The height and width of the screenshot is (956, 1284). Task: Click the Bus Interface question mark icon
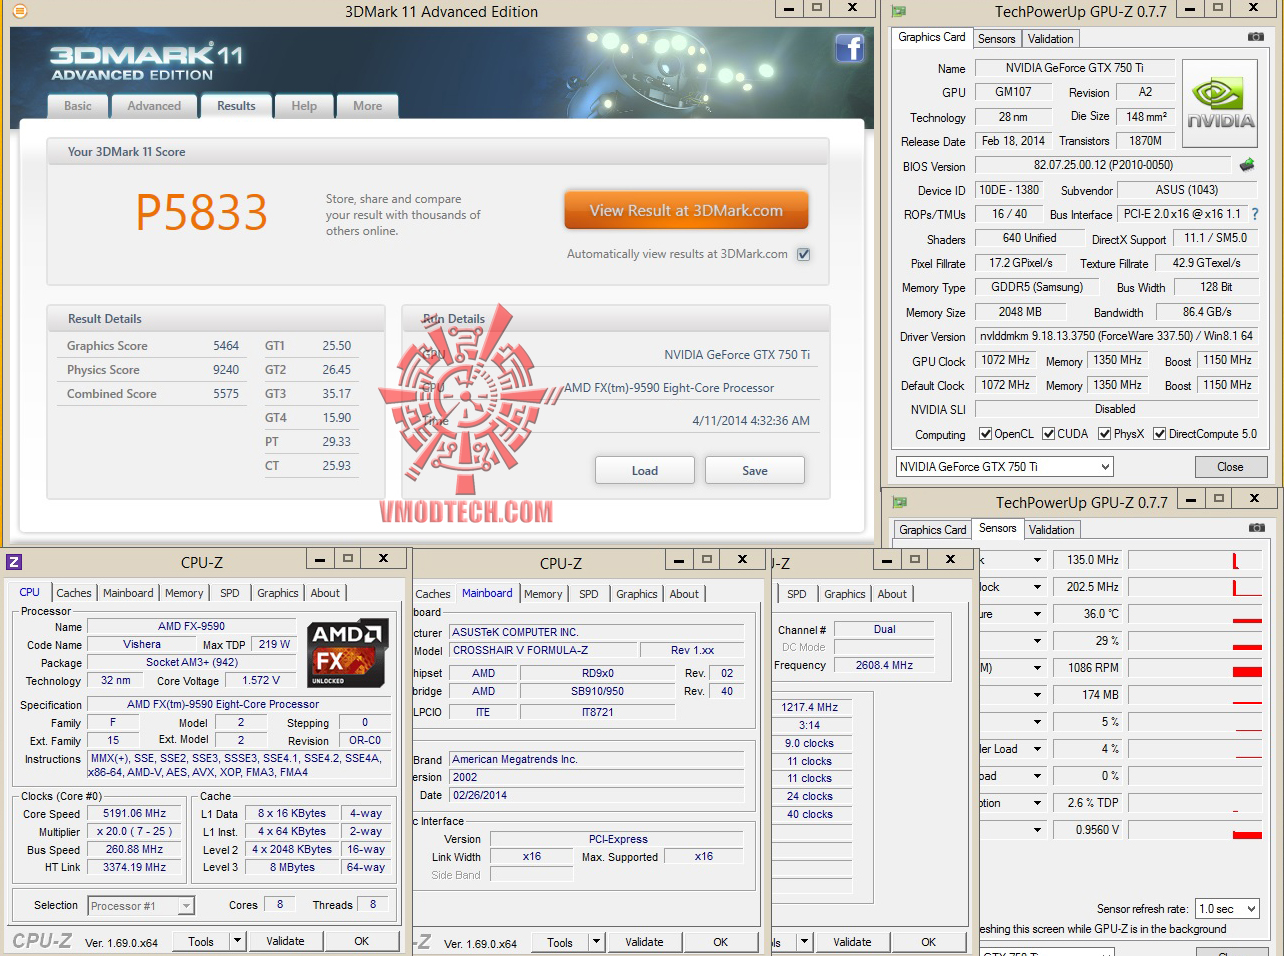click(1255, 214)
